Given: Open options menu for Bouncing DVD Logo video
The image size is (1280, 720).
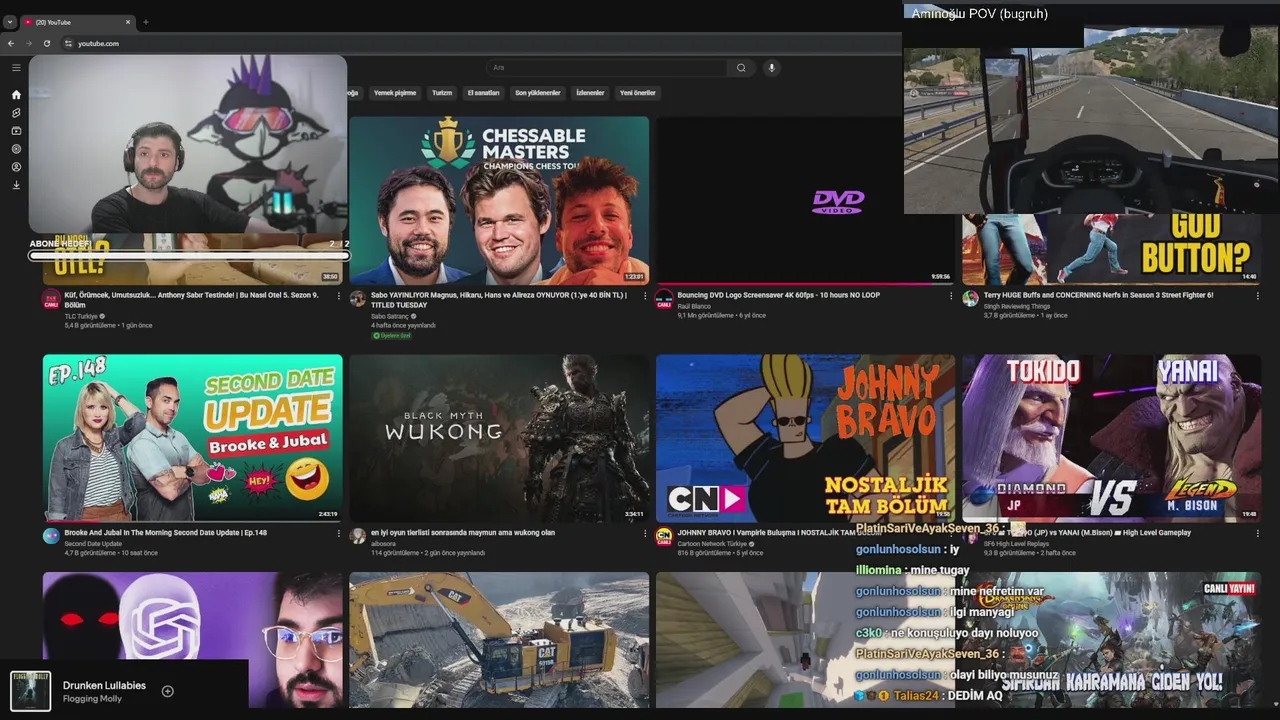Looking at the screenshot, I should [951, 296].
